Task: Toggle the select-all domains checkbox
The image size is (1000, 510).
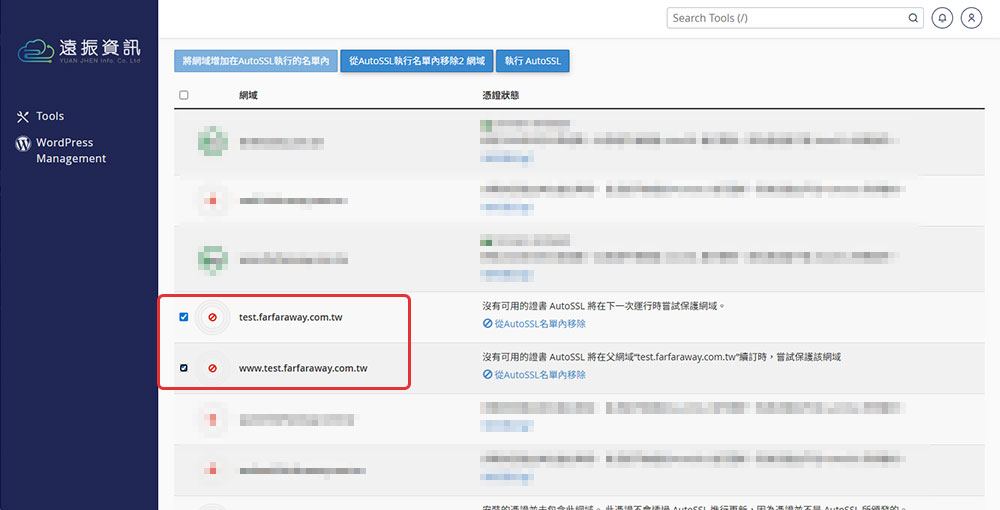Action: tap(184, 95)
